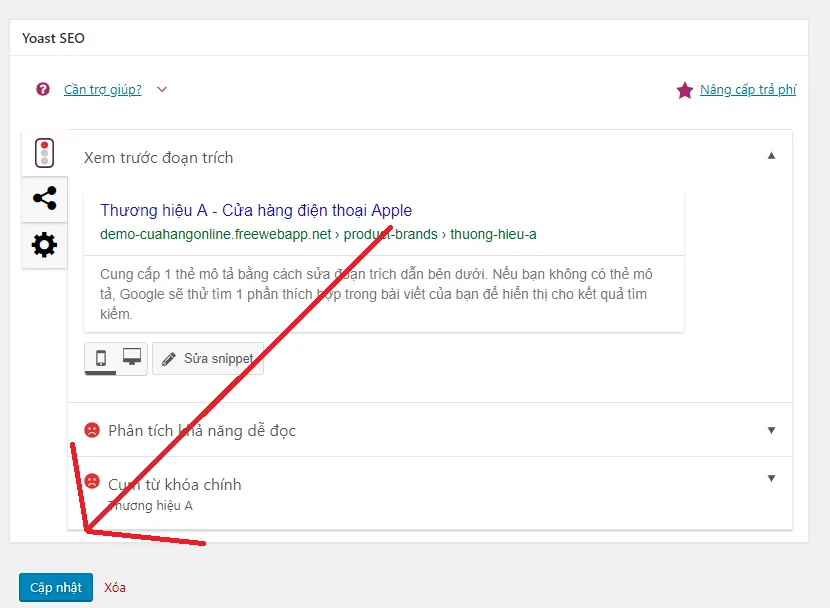
Task: Open the Yoast SEO traffic light tab
Action: [44, 153]
